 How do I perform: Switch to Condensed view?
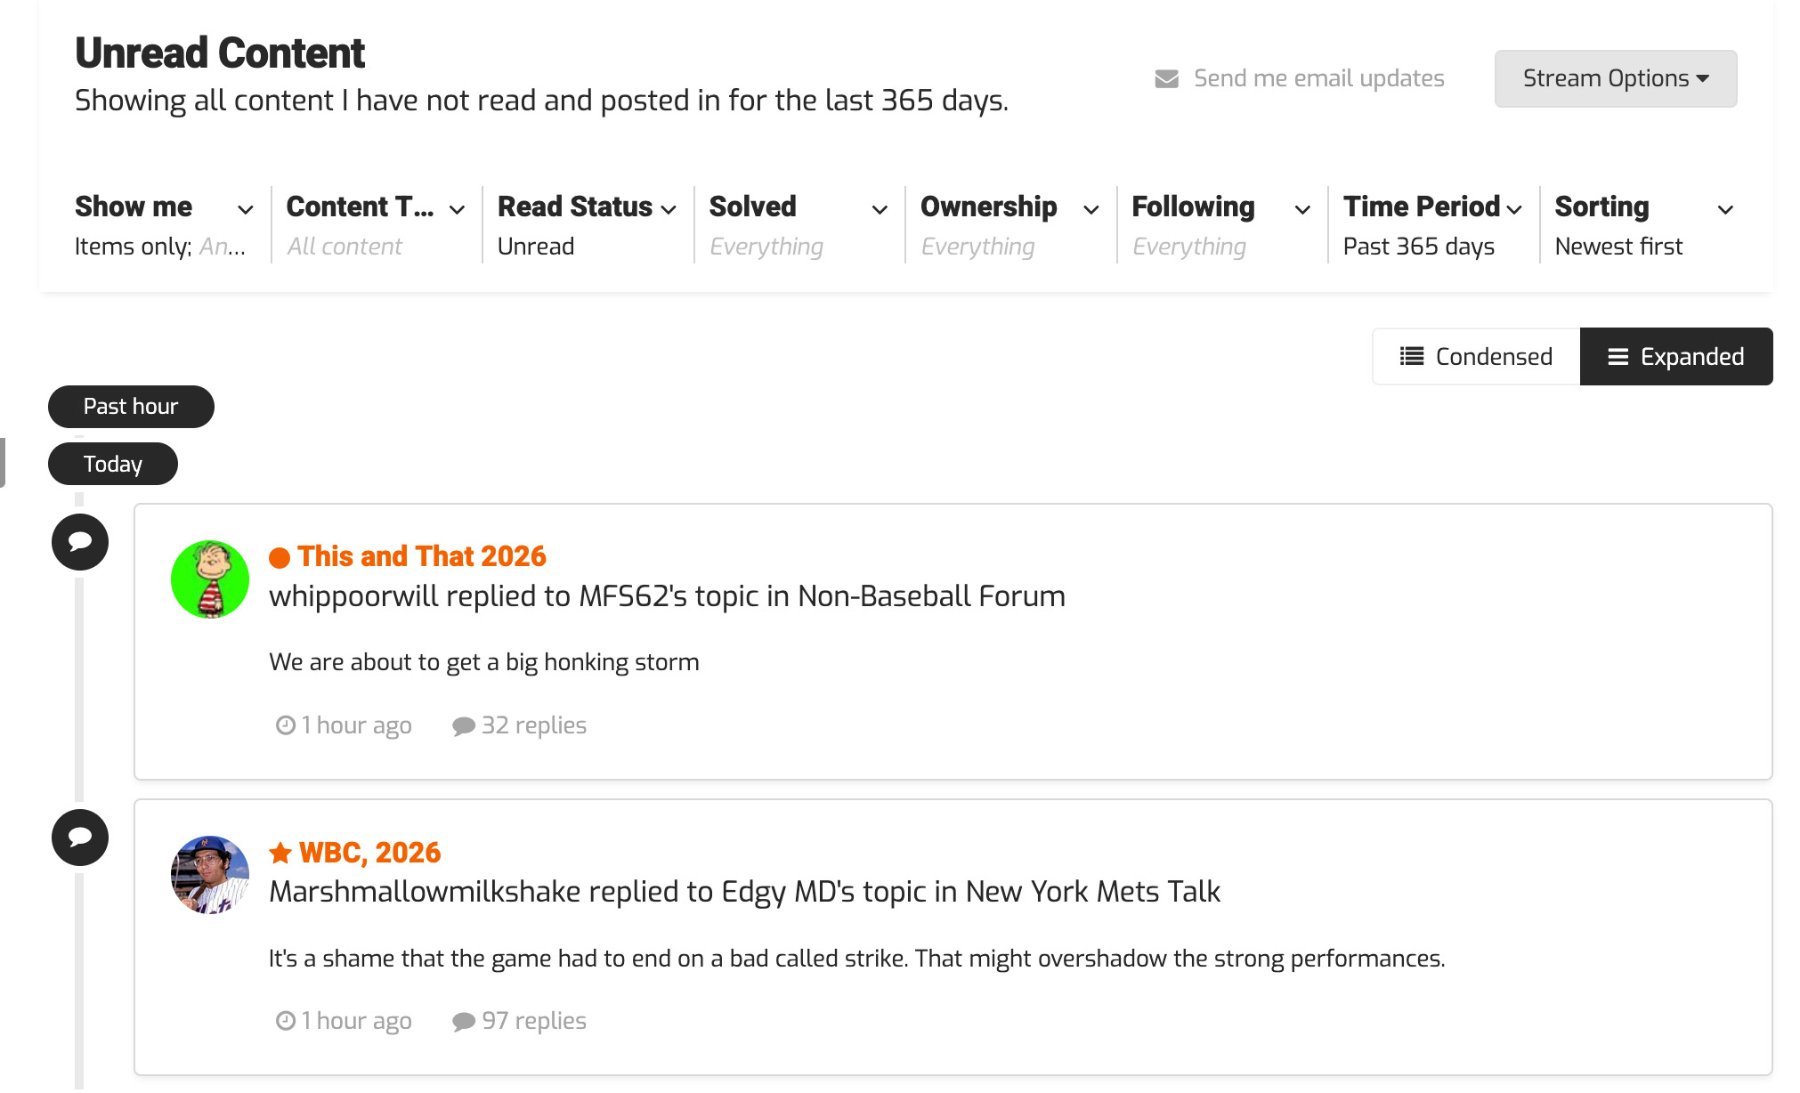tap(1476, 357)
